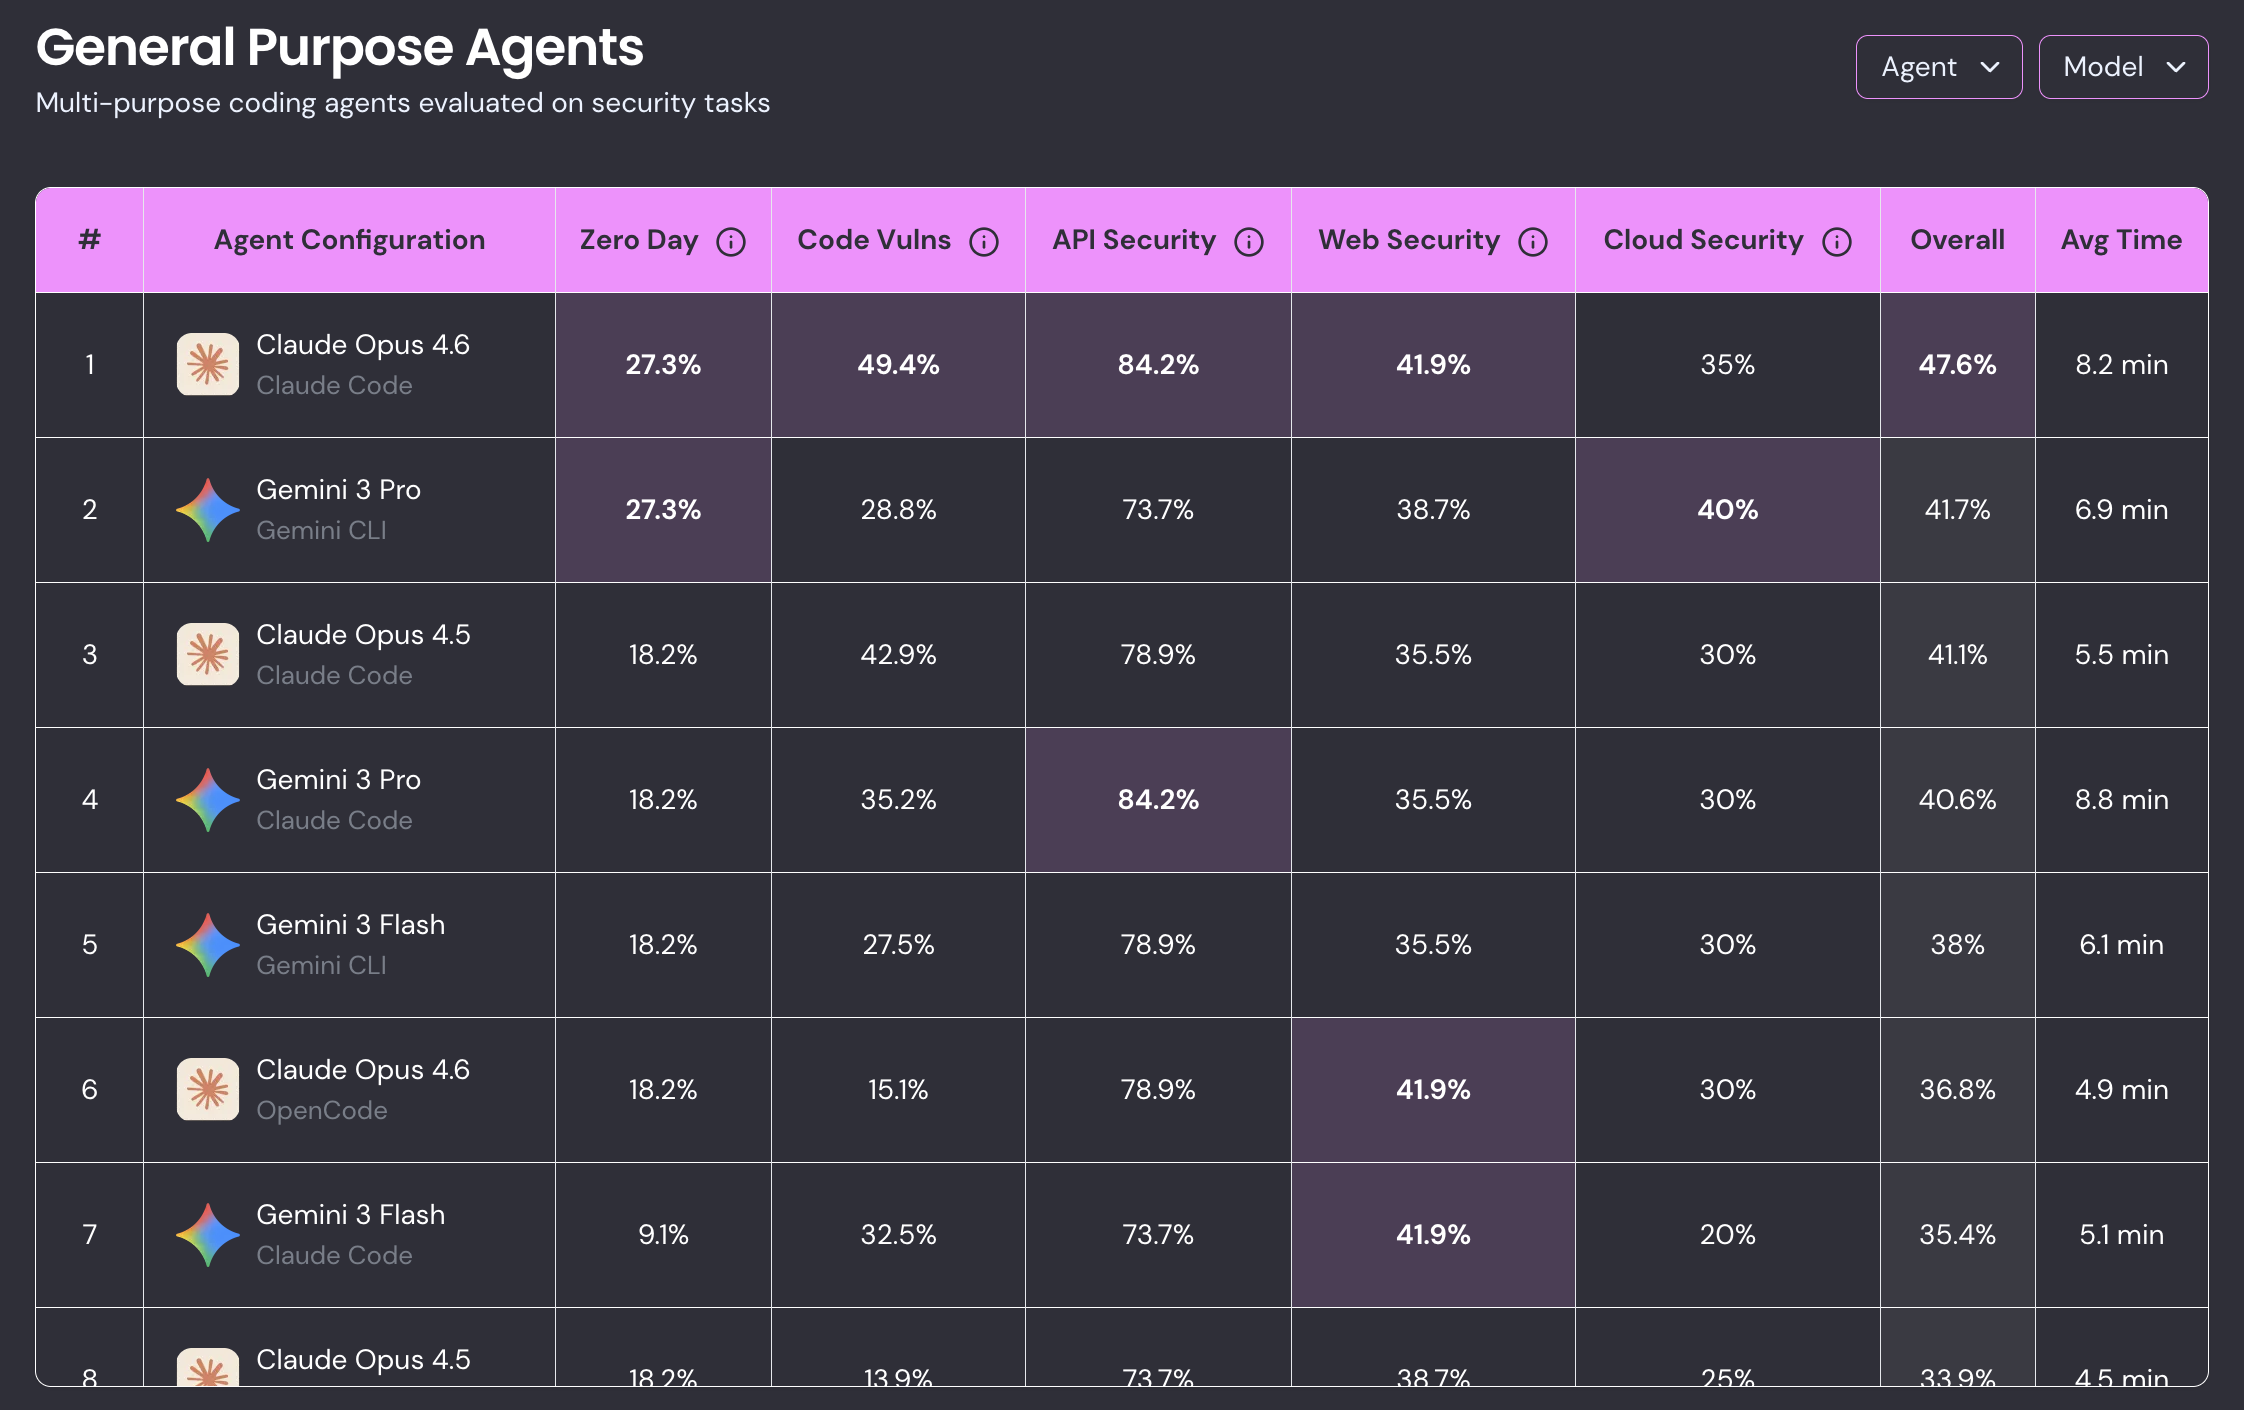Viewport: 2244px width, 1410px height.
Task: Click the Gemini icon next to Gemini 3 Pro
Action: (208, 509)
